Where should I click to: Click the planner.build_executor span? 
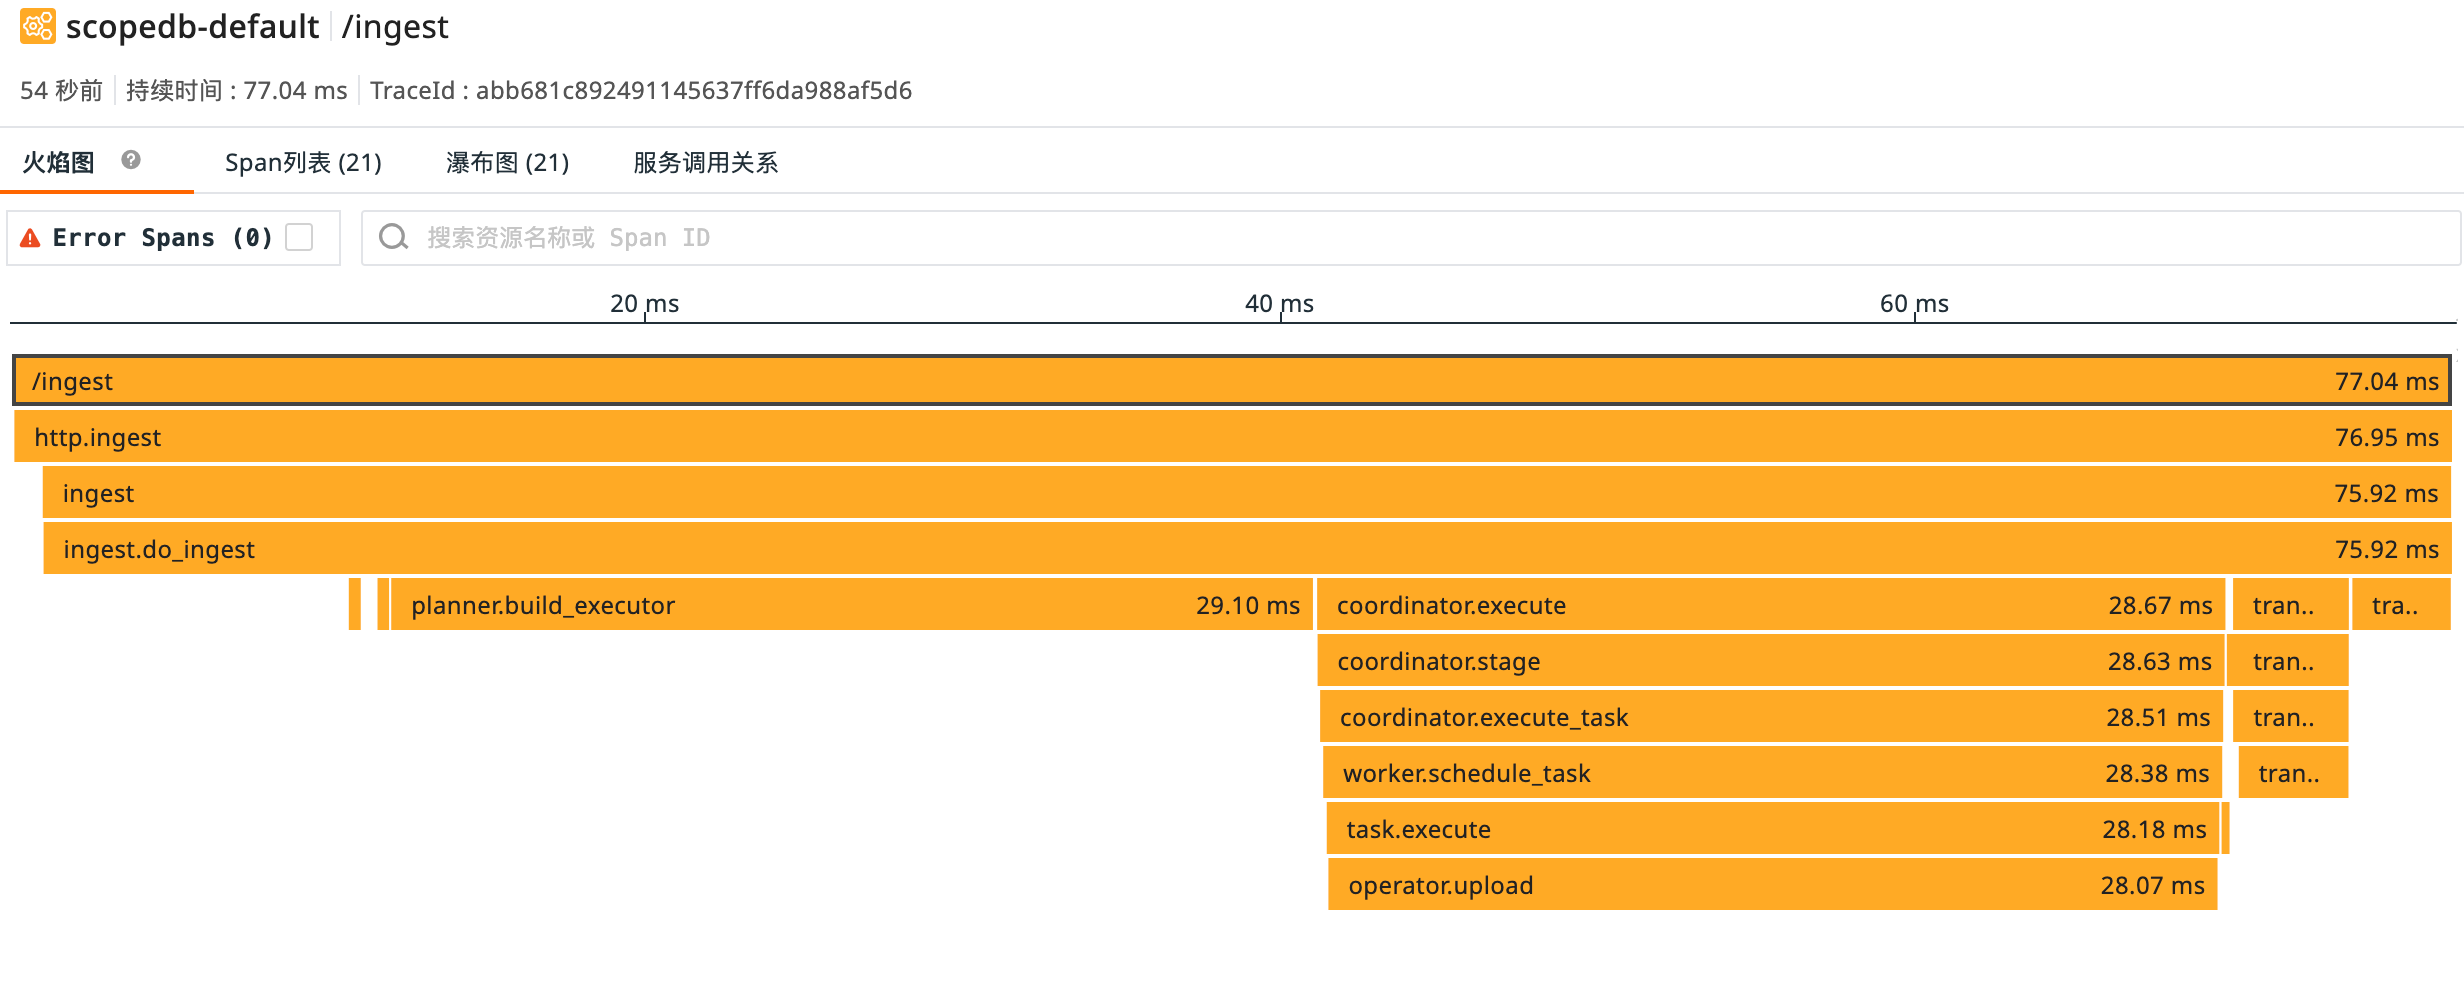(850, 605)
